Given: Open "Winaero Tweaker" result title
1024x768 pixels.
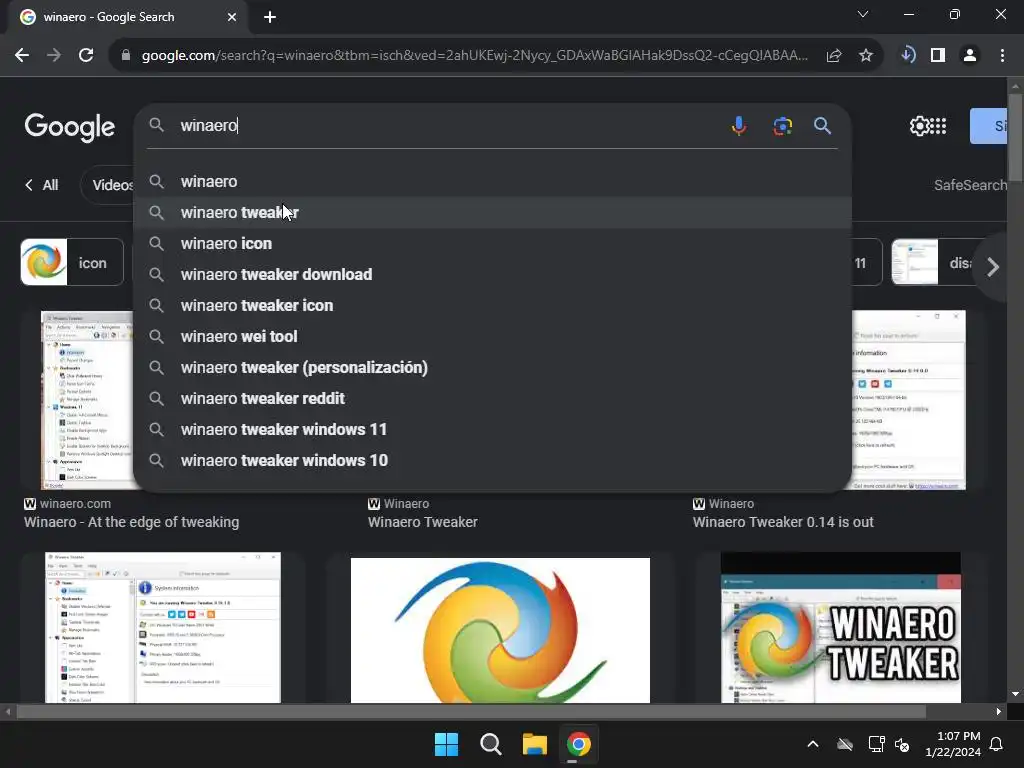Looking at the screenshot, I should pos(423,522).
